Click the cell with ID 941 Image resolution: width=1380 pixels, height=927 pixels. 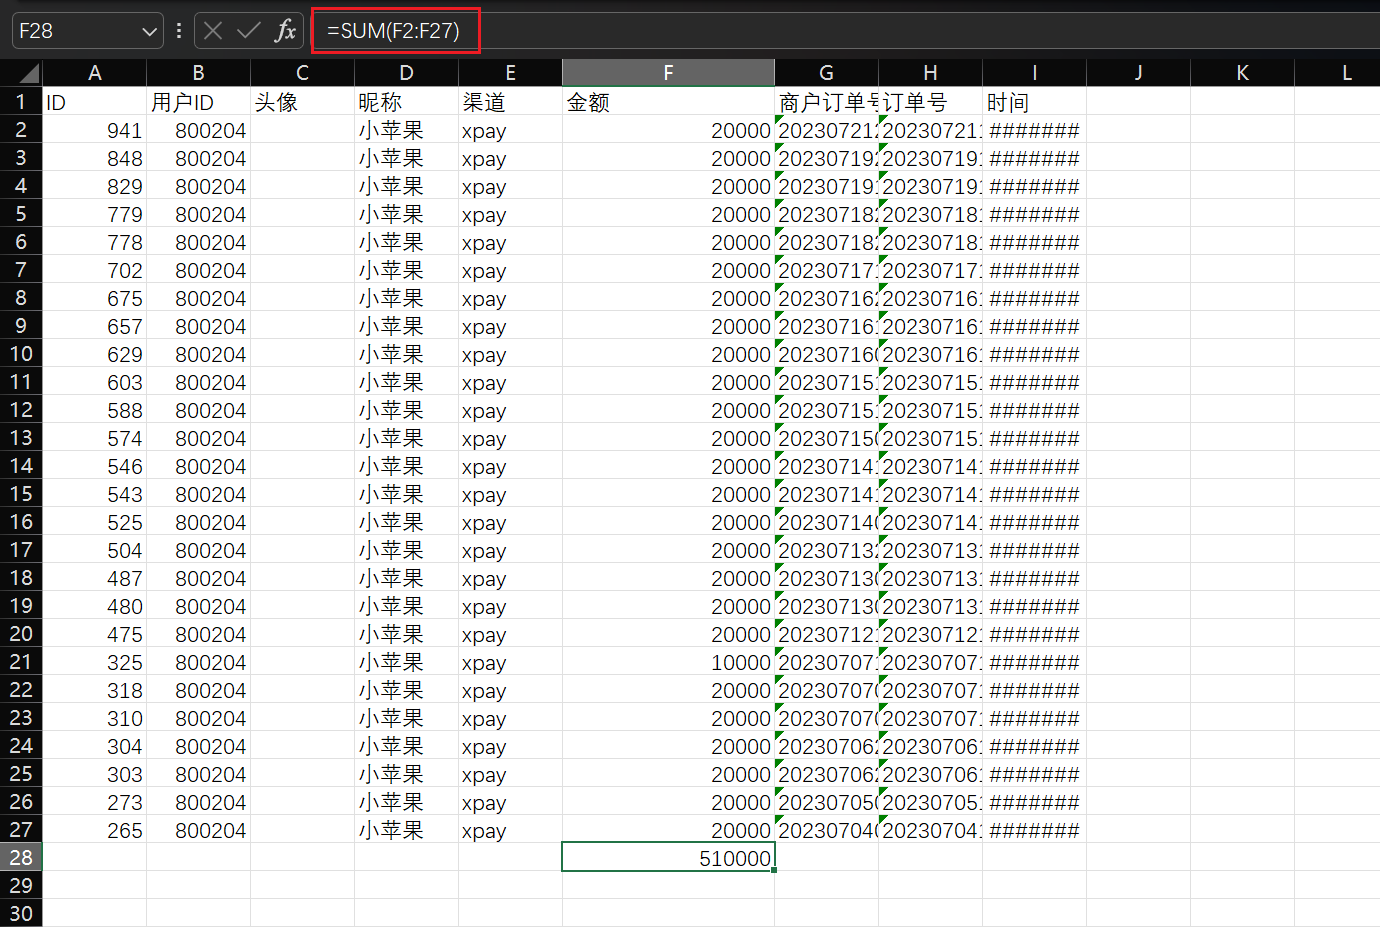coord(95,130)
